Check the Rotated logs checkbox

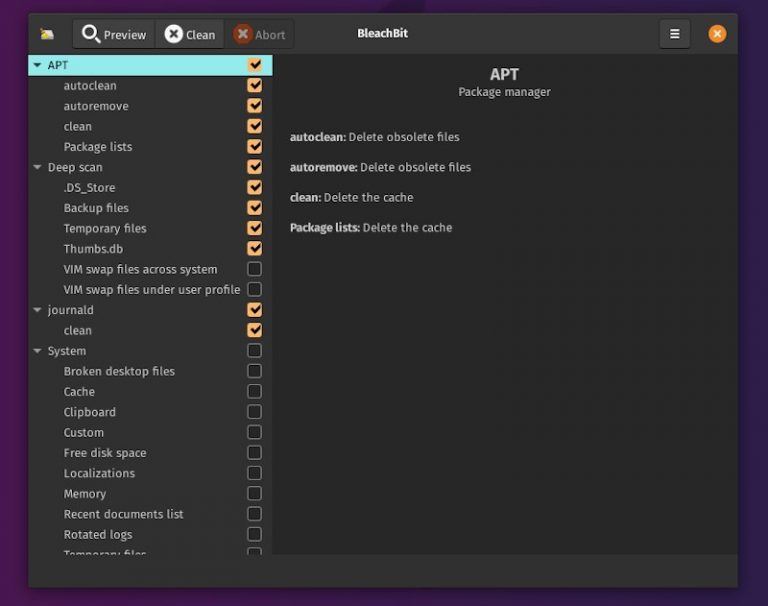[255, 534]
